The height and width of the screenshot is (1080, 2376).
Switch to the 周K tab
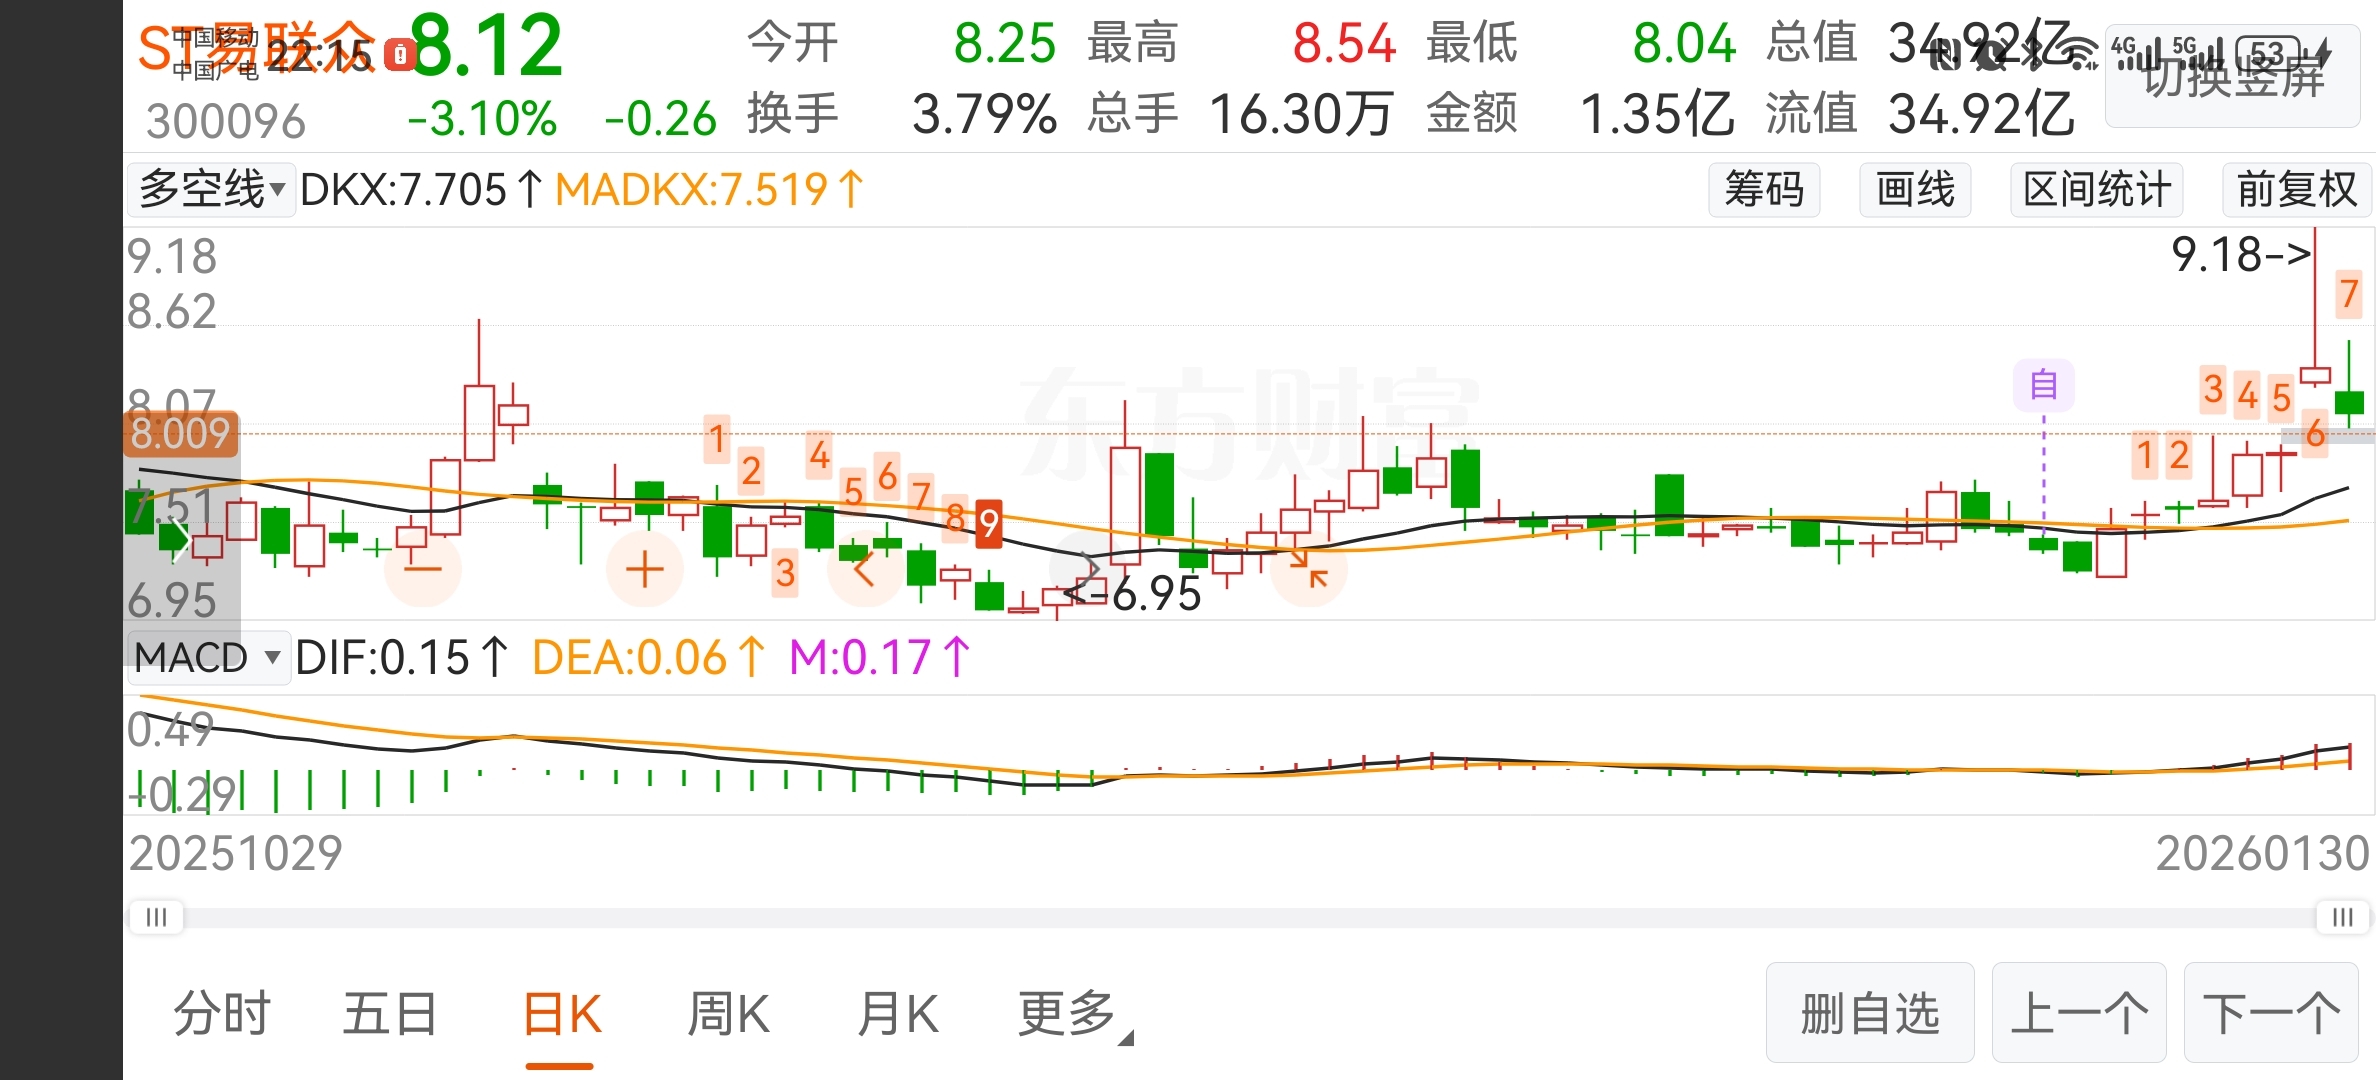tap(728, 1015)
